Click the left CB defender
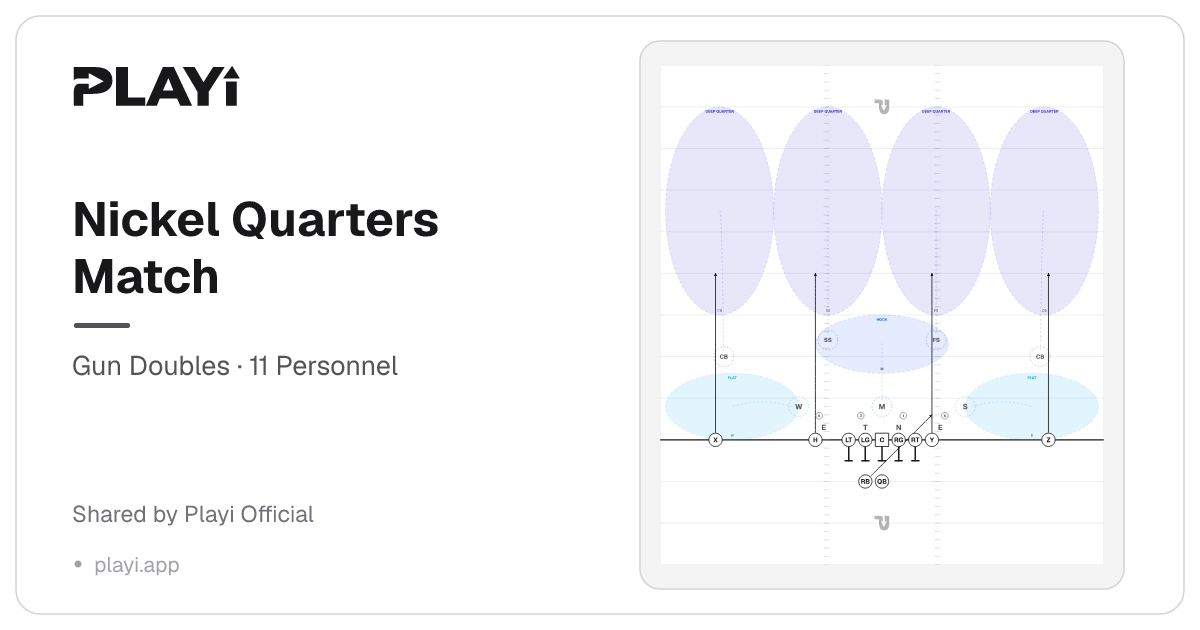1200x630 pixels. tap(723, 357)
